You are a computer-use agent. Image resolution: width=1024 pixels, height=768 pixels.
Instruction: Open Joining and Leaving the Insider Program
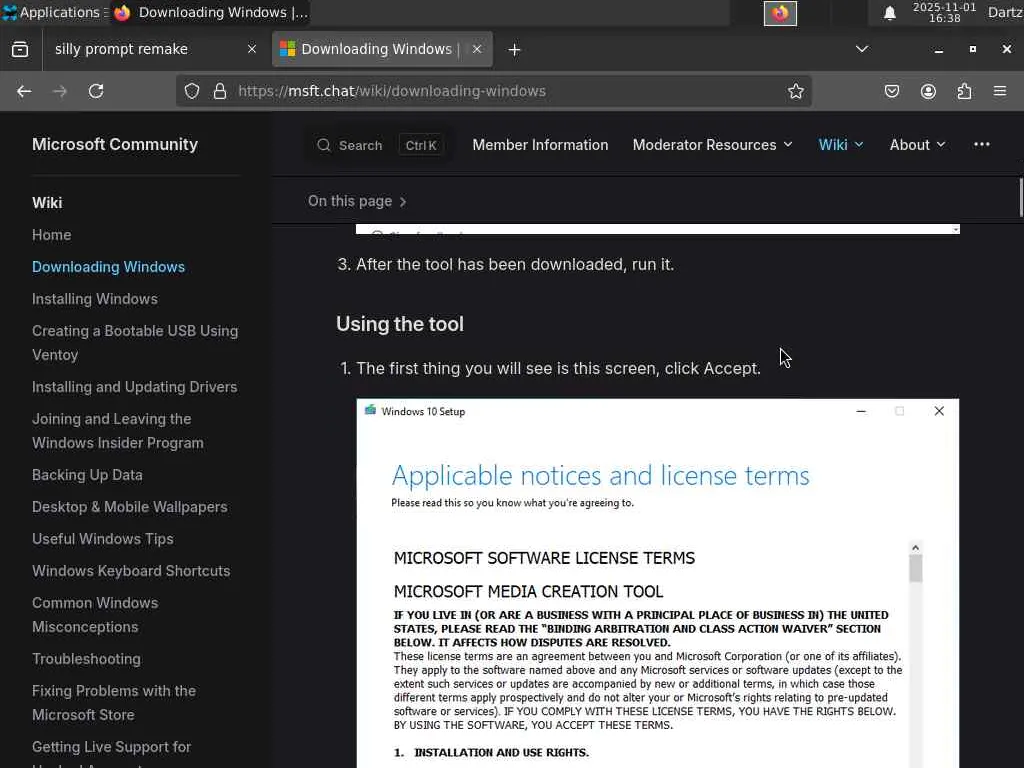[118, 431]
